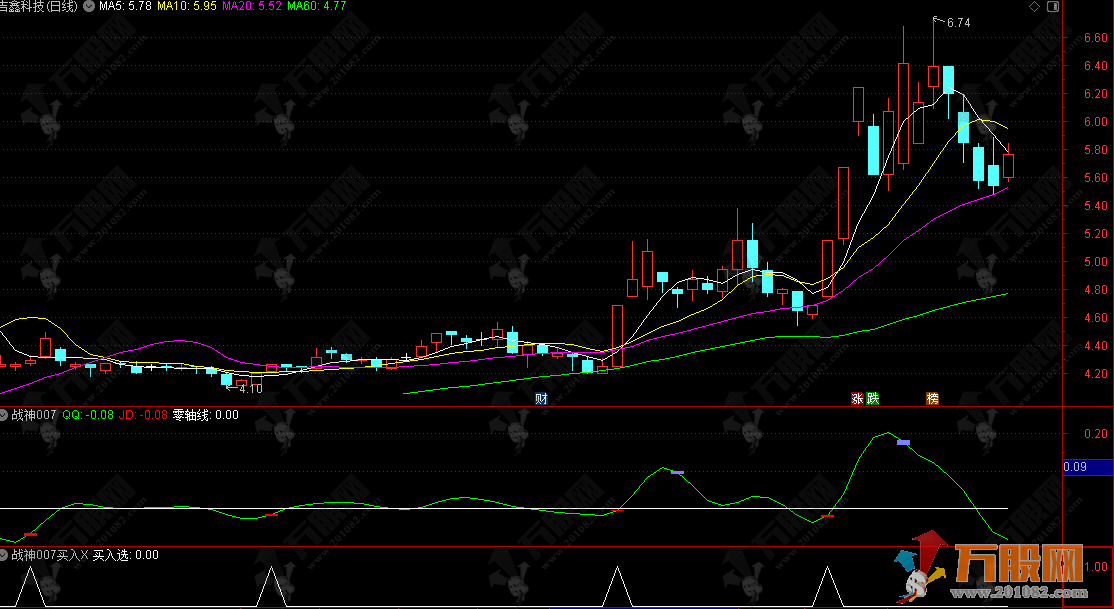
Task: Click the 零轴线: 0.00 label
Action: (206, 414)
